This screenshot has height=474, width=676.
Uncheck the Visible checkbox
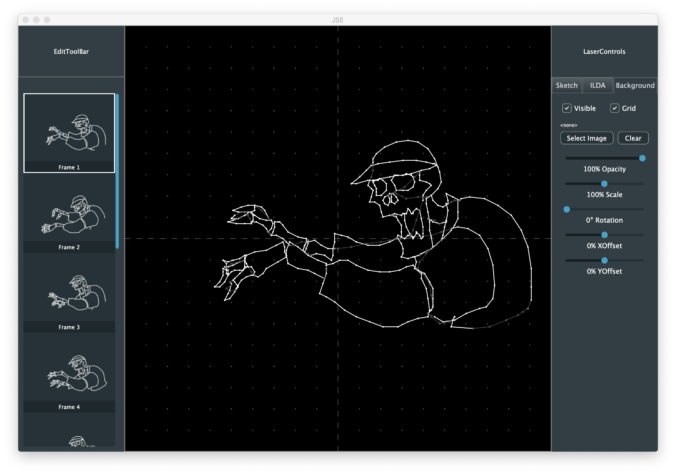567,108
